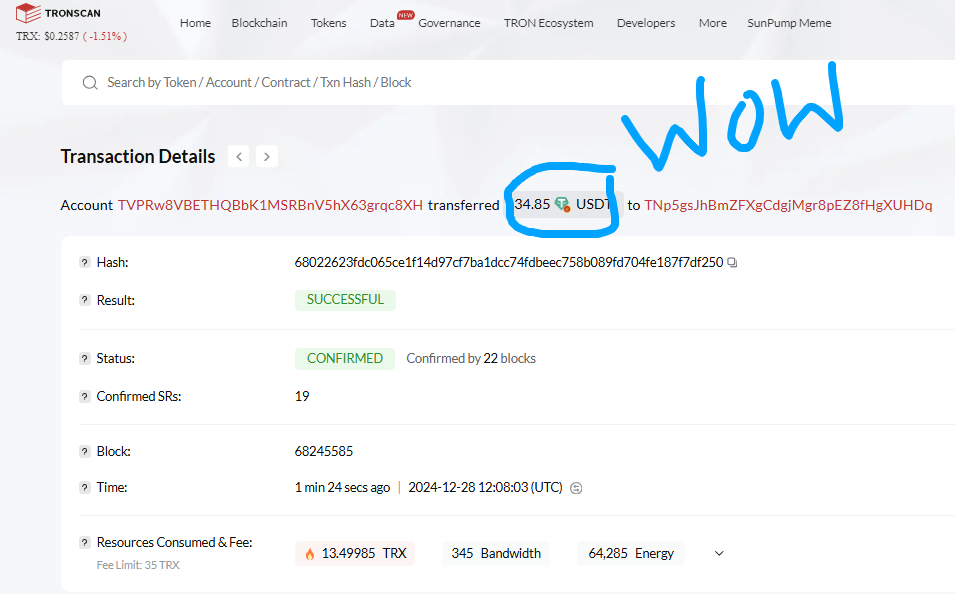The width and height of the screenshot is (955, 594).
Task: Click the Confirmed SRs value 19
Action: pos(302,397)
